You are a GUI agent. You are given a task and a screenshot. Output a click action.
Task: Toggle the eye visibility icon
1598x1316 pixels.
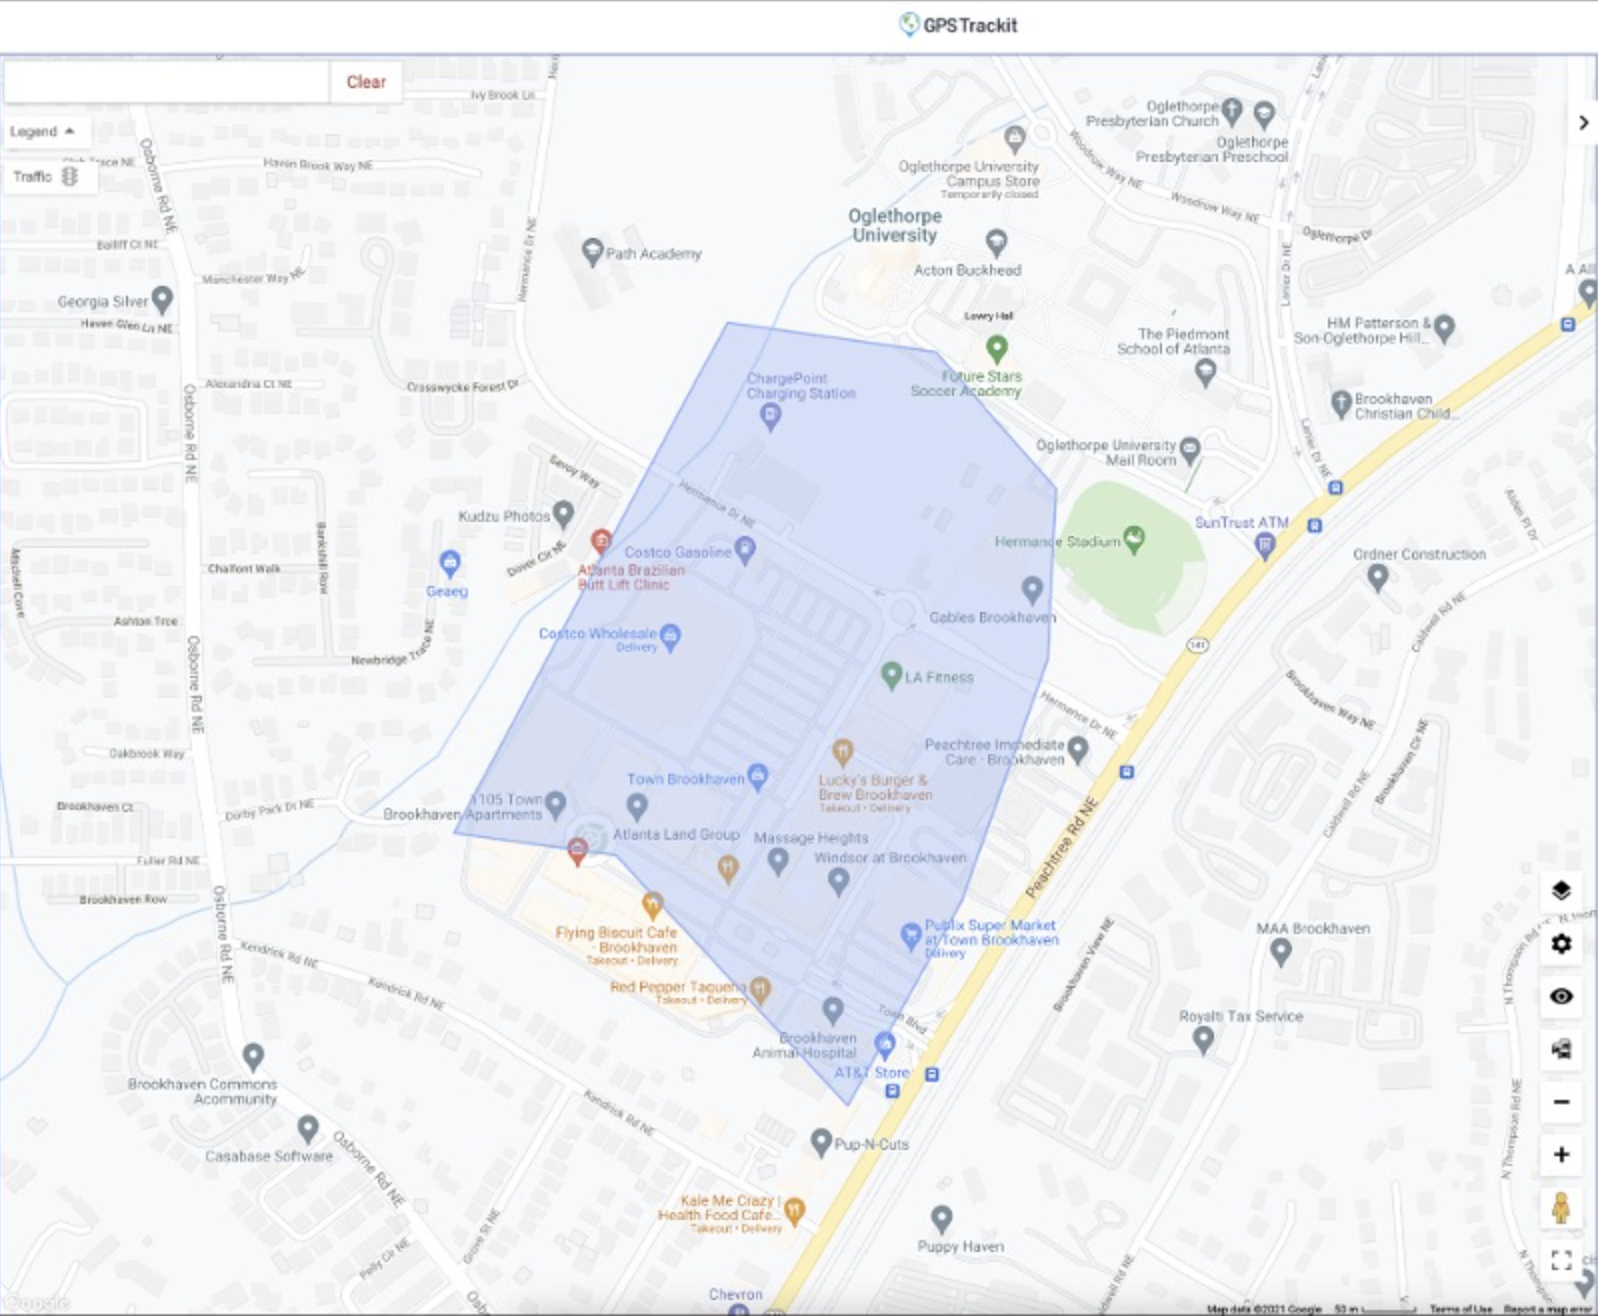pos(1561,996)
